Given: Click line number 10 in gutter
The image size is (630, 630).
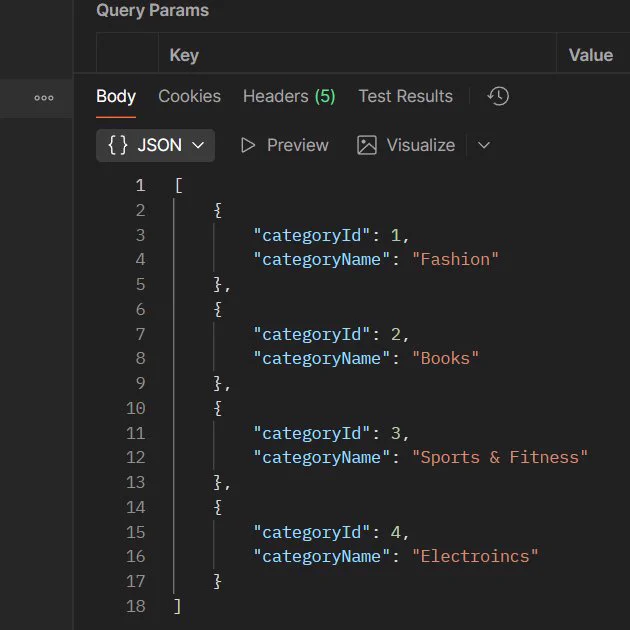Looking at the screenshot, I should (135, 408).
